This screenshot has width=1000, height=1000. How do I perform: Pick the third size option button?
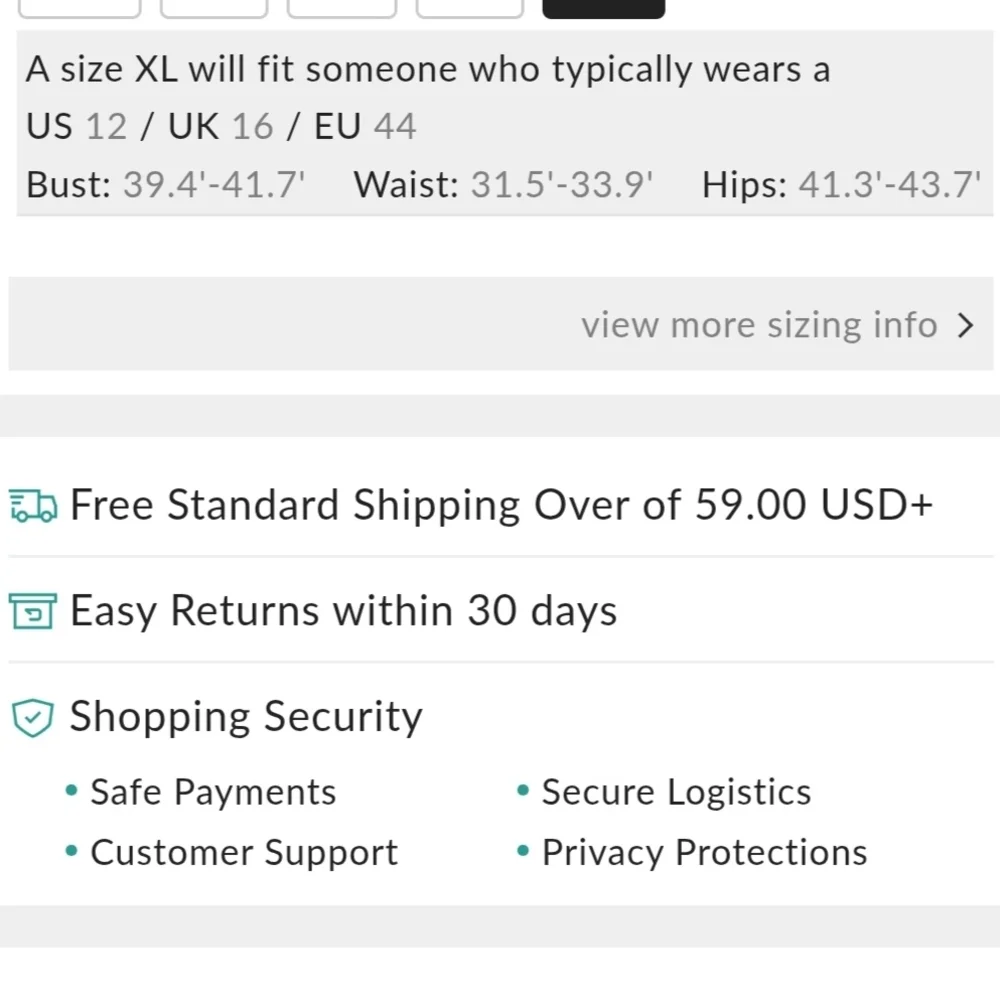342,9
